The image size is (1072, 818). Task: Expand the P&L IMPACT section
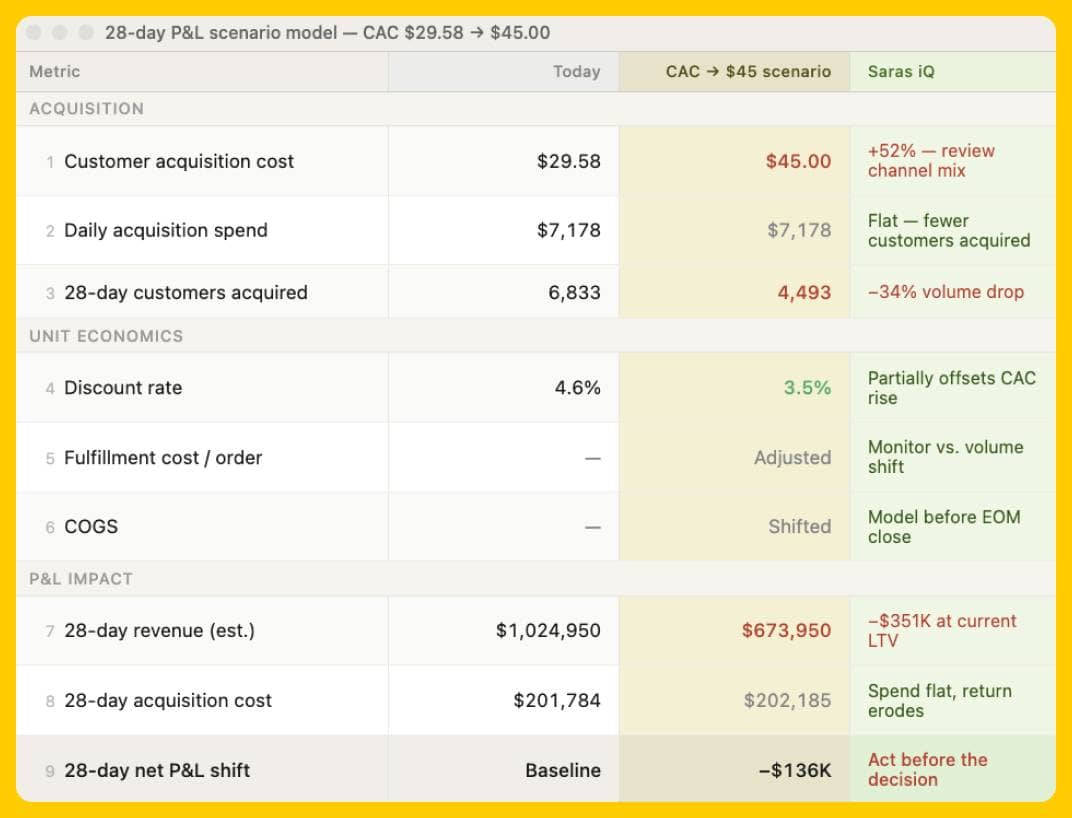coord(77,578)
